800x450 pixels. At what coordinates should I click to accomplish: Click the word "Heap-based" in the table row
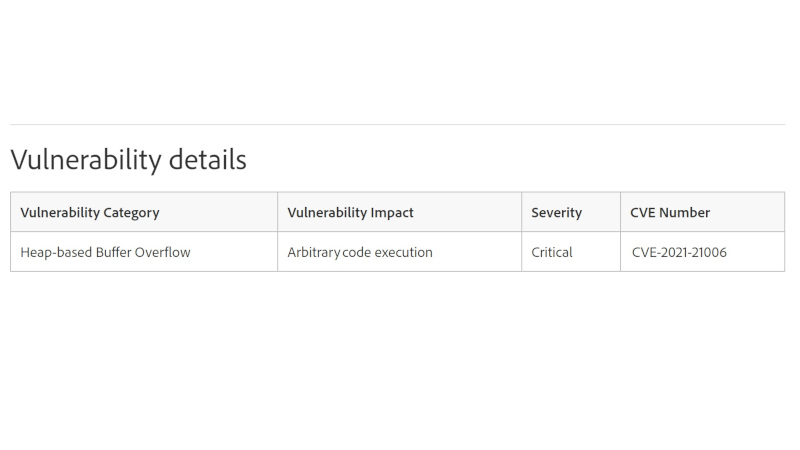coord(56,253)
